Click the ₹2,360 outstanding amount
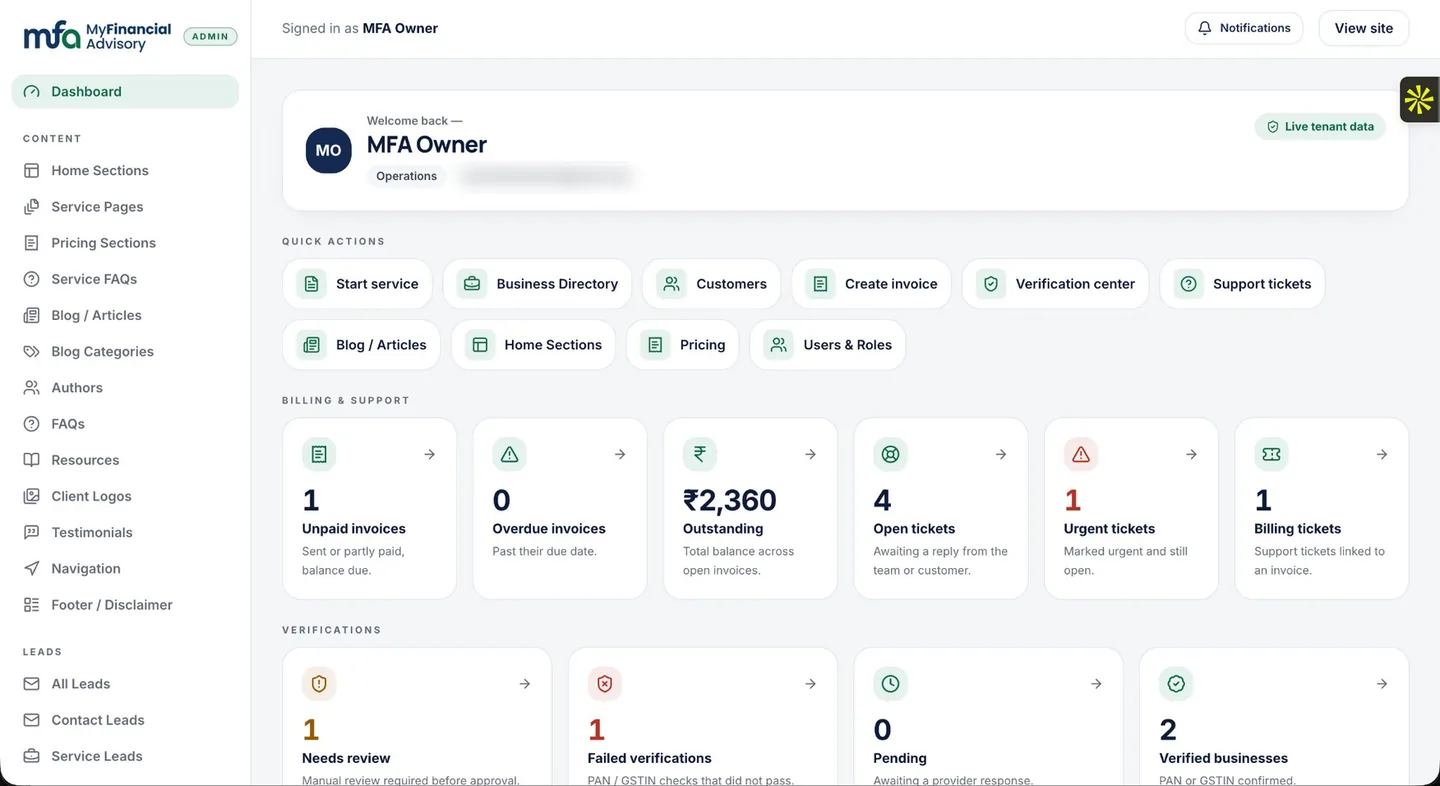The width and height of the screenshot is (1440, 786). click(730, 500)
